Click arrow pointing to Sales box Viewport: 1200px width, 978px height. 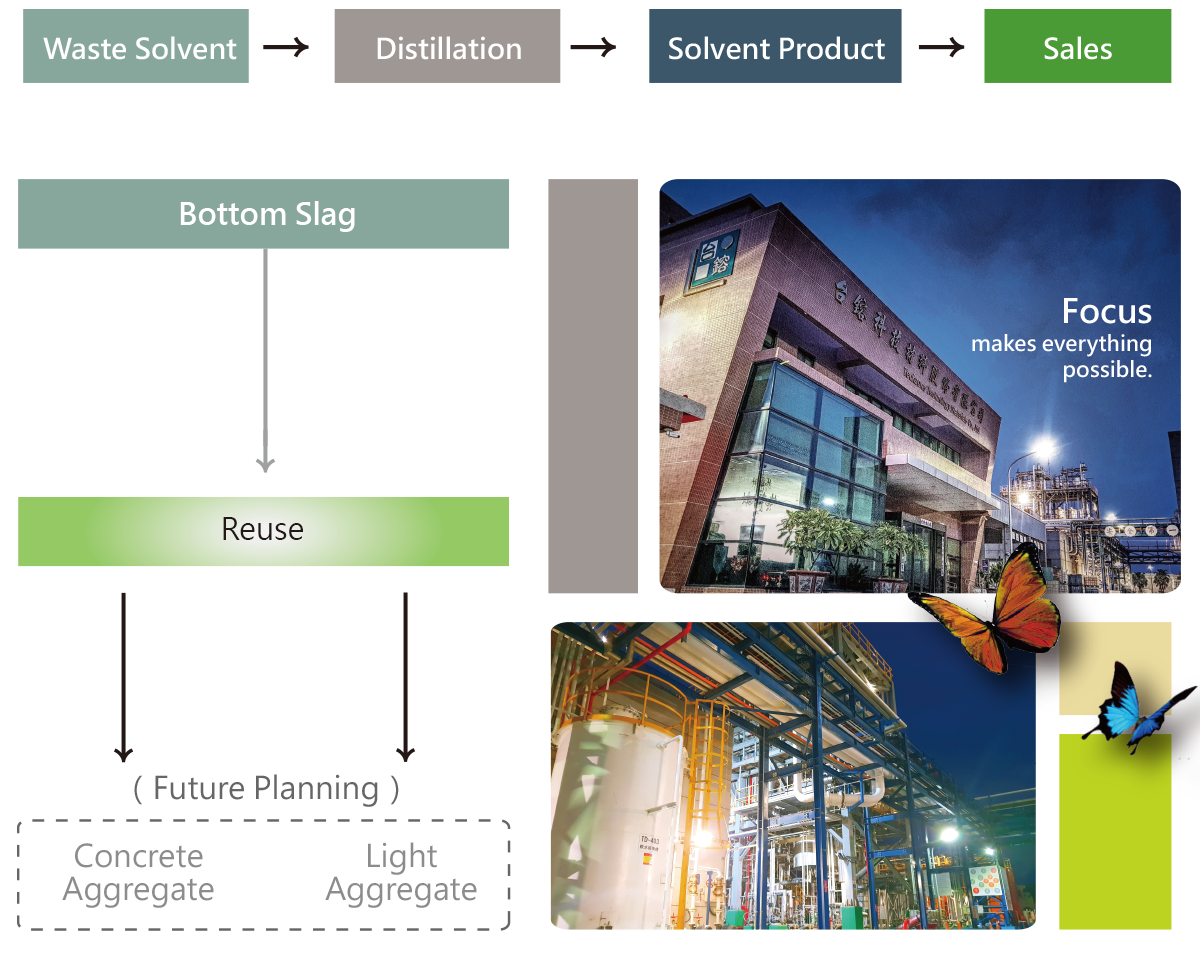941,47
